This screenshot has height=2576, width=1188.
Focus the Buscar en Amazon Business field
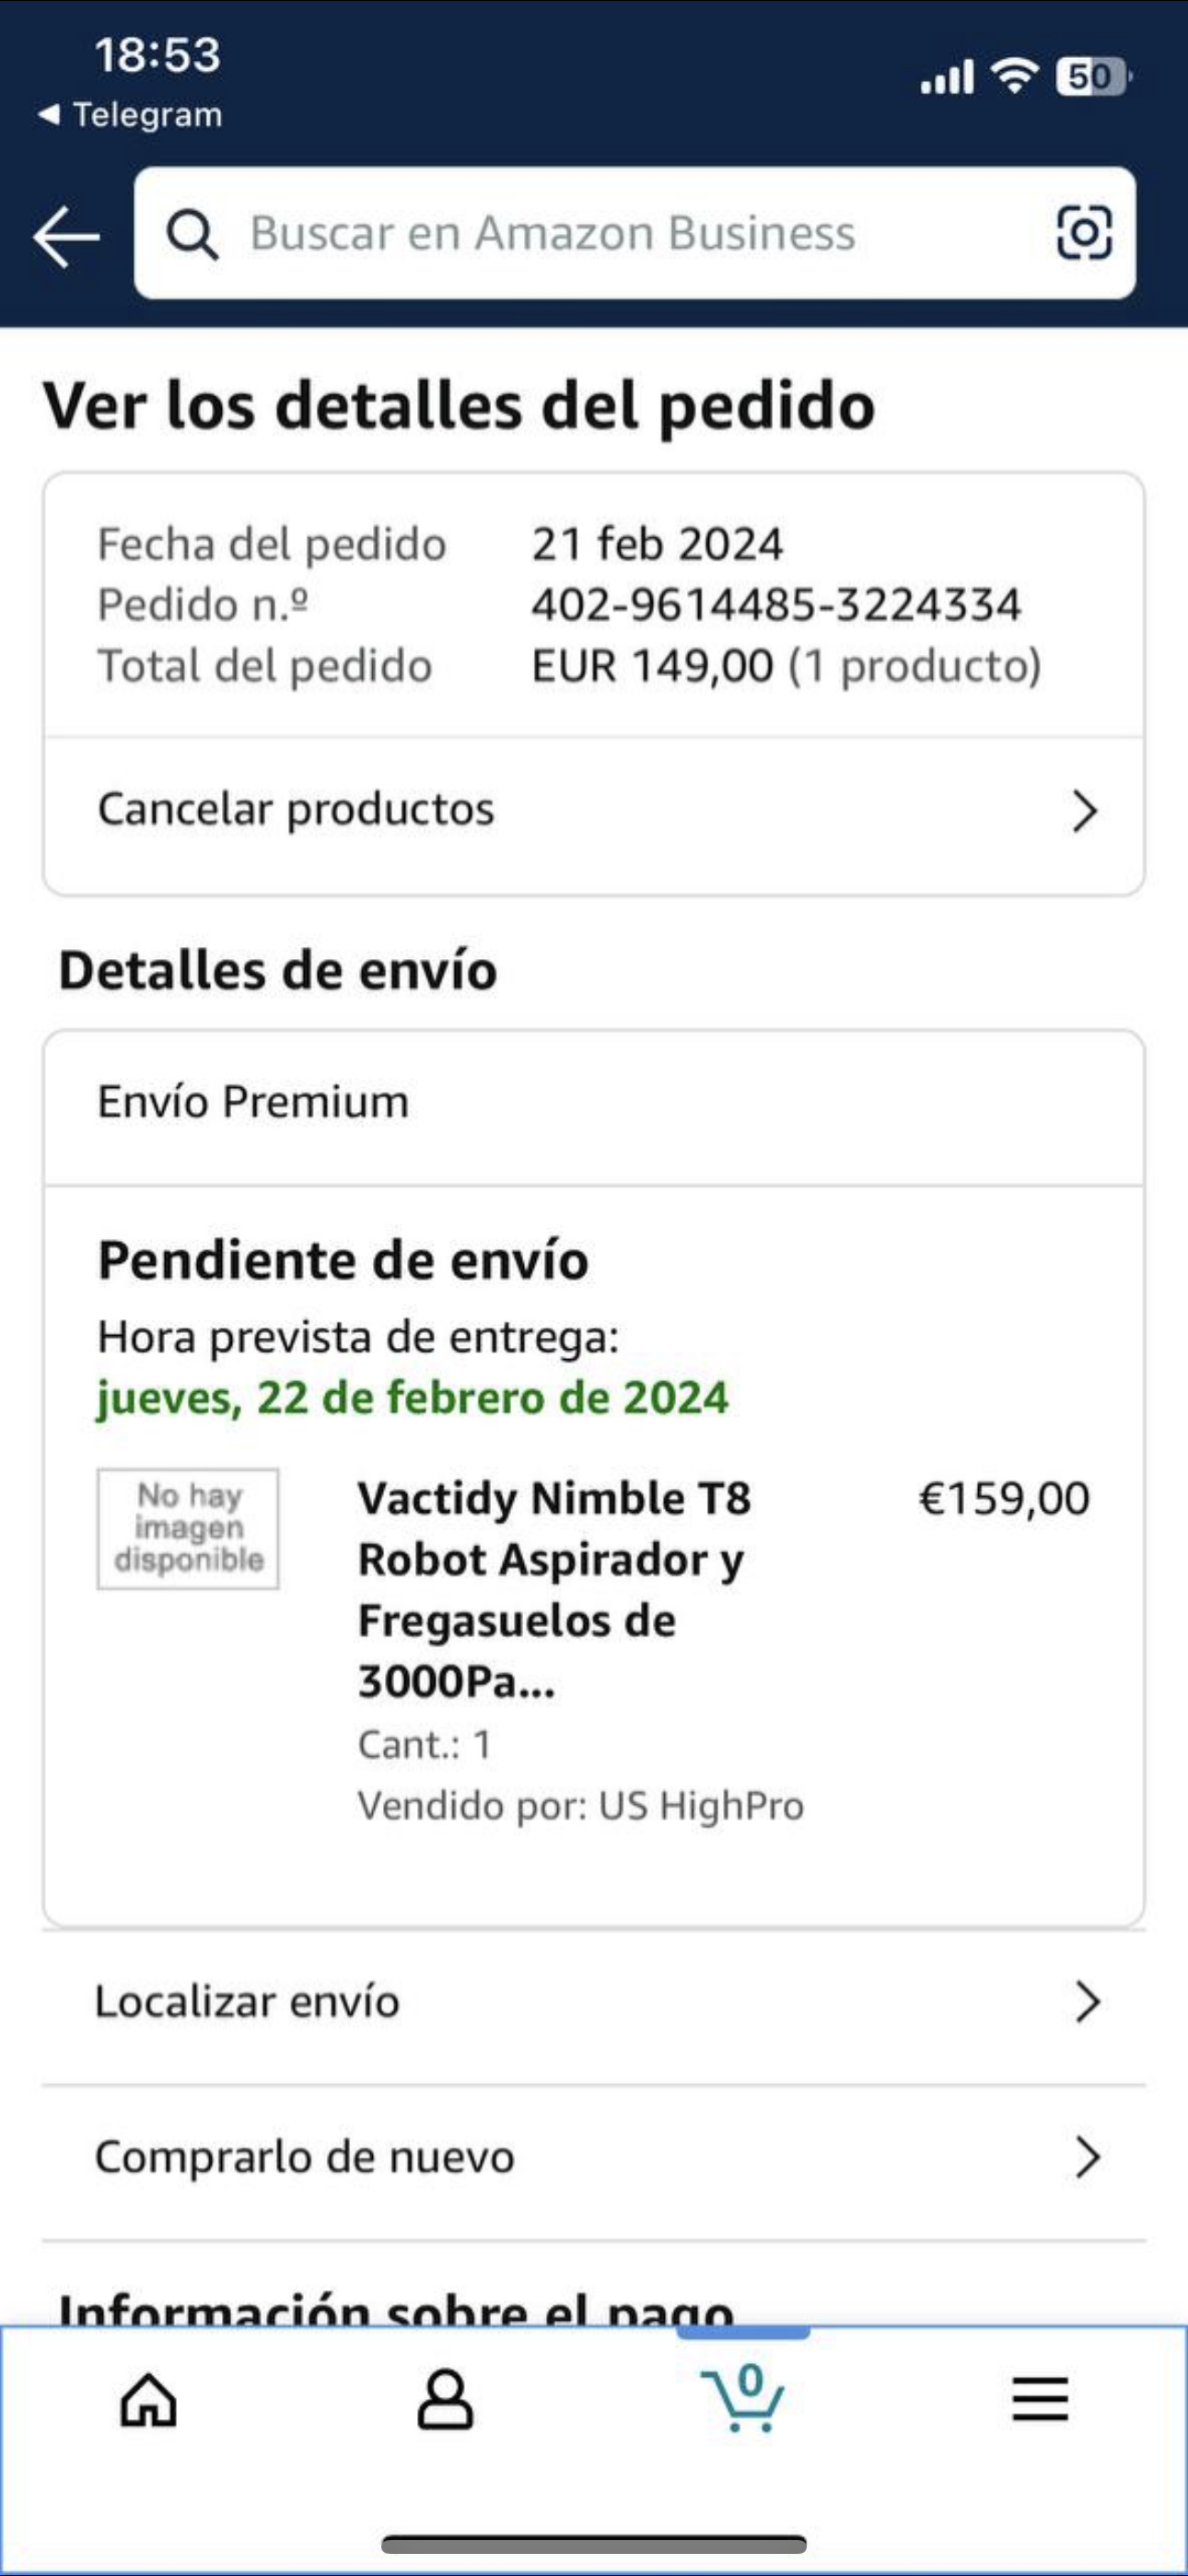click(635, 233)
